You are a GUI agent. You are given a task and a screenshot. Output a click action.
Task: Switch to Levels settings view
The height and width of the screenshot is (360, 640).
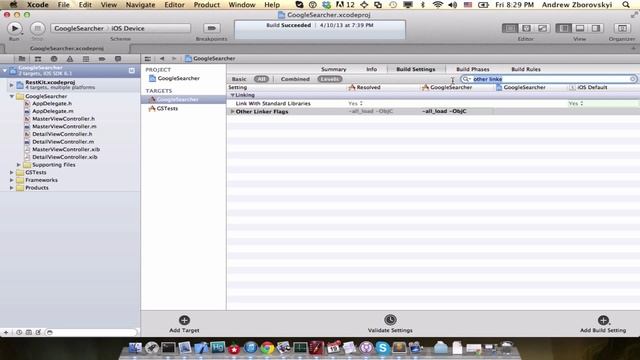pyautogui.click(x=330, y=79)
